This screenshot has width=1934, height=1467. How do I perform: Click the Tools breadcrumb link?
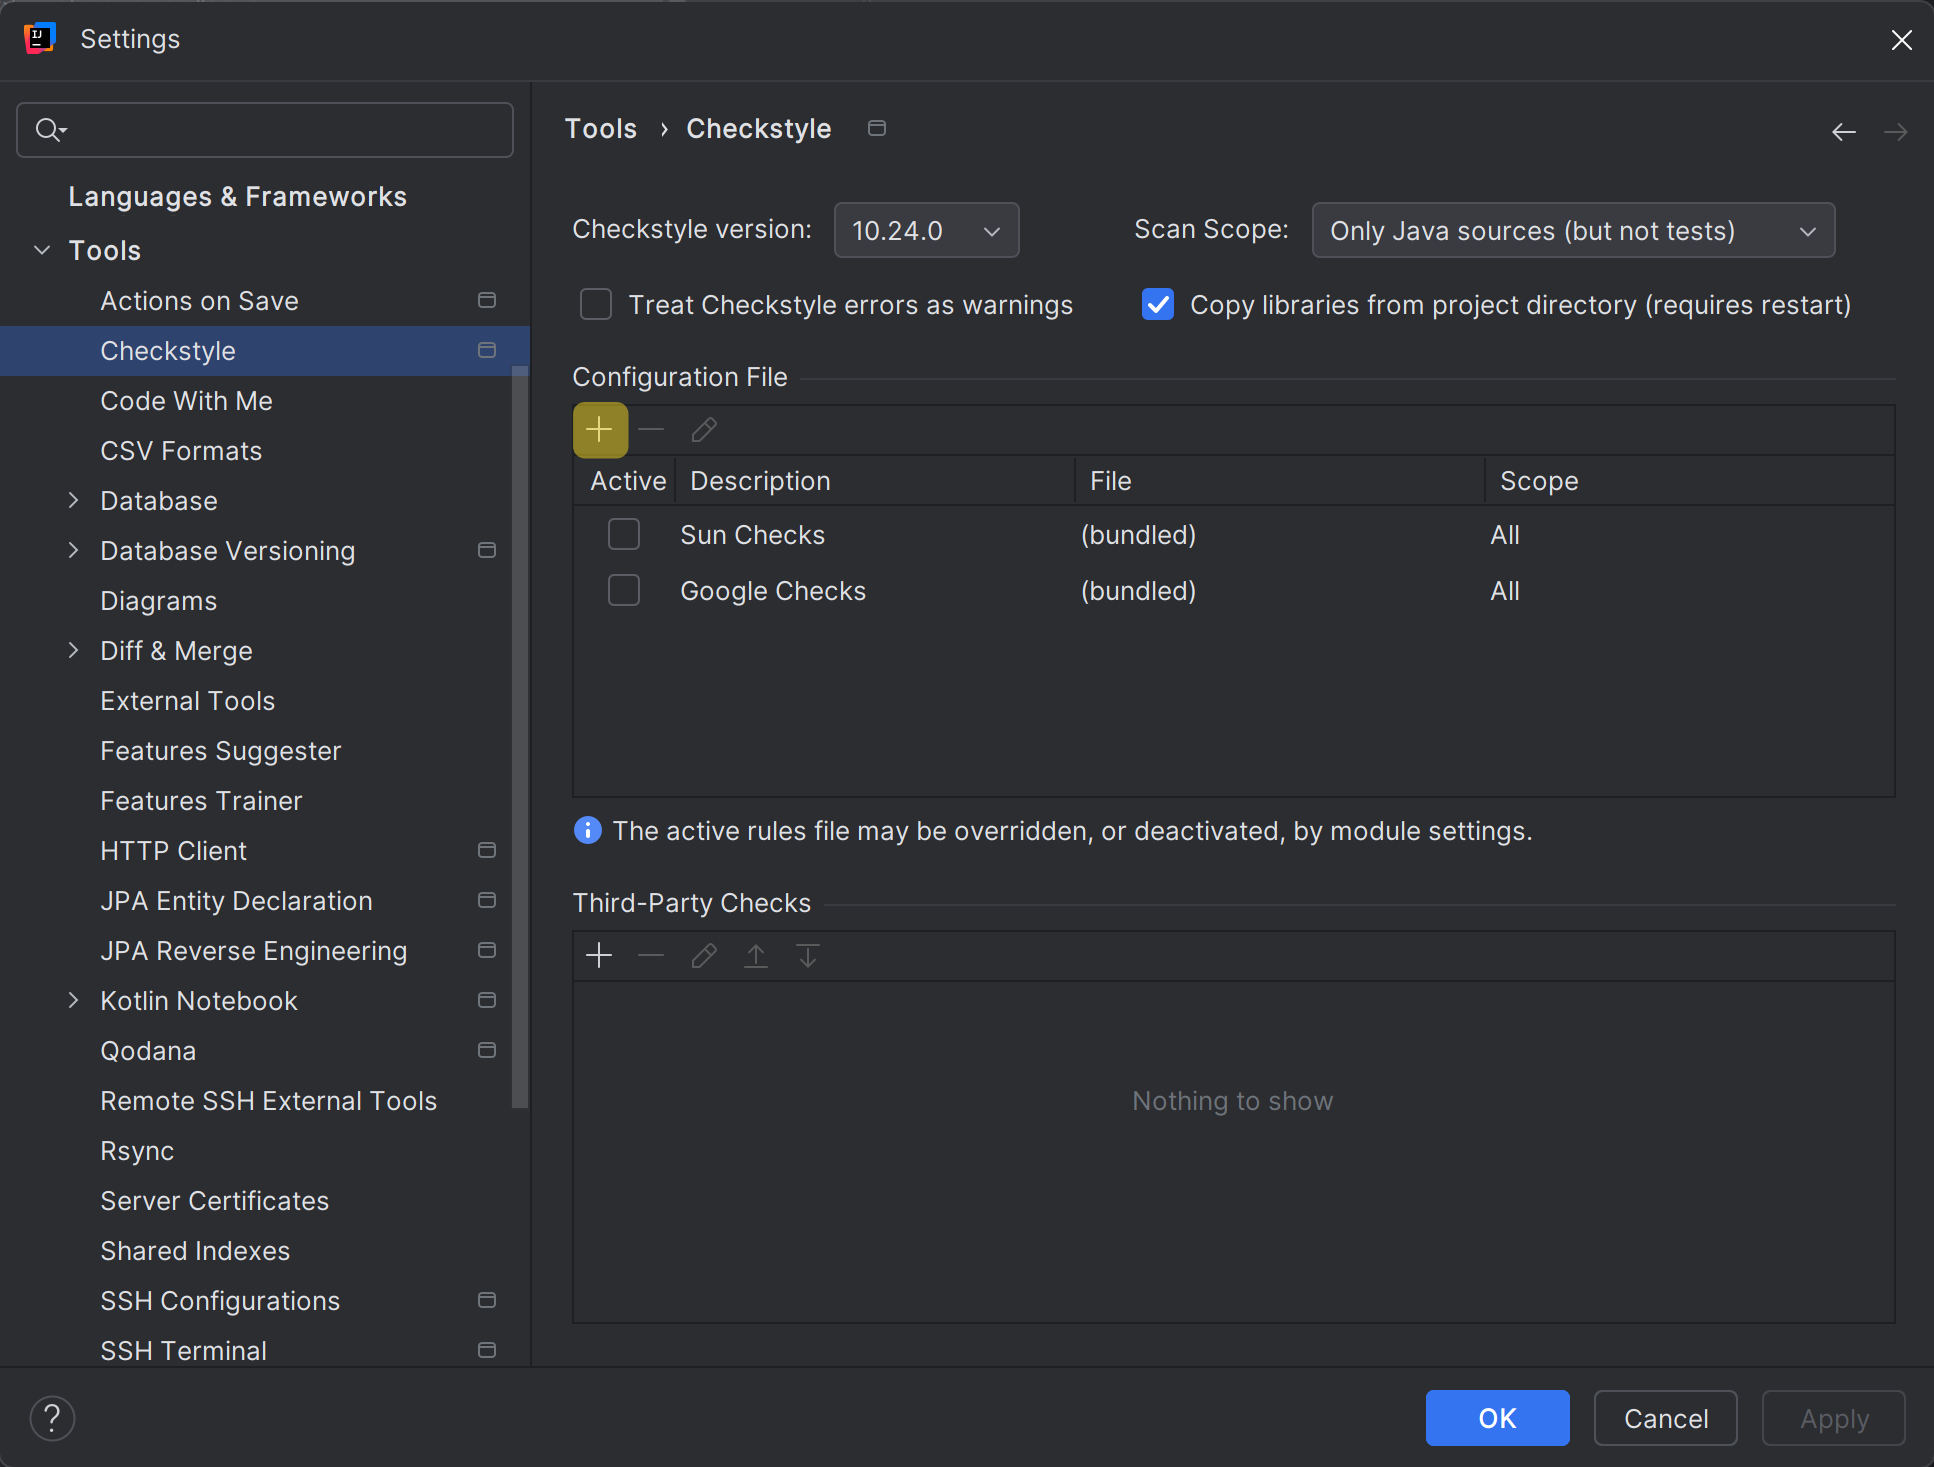[601, 129]
